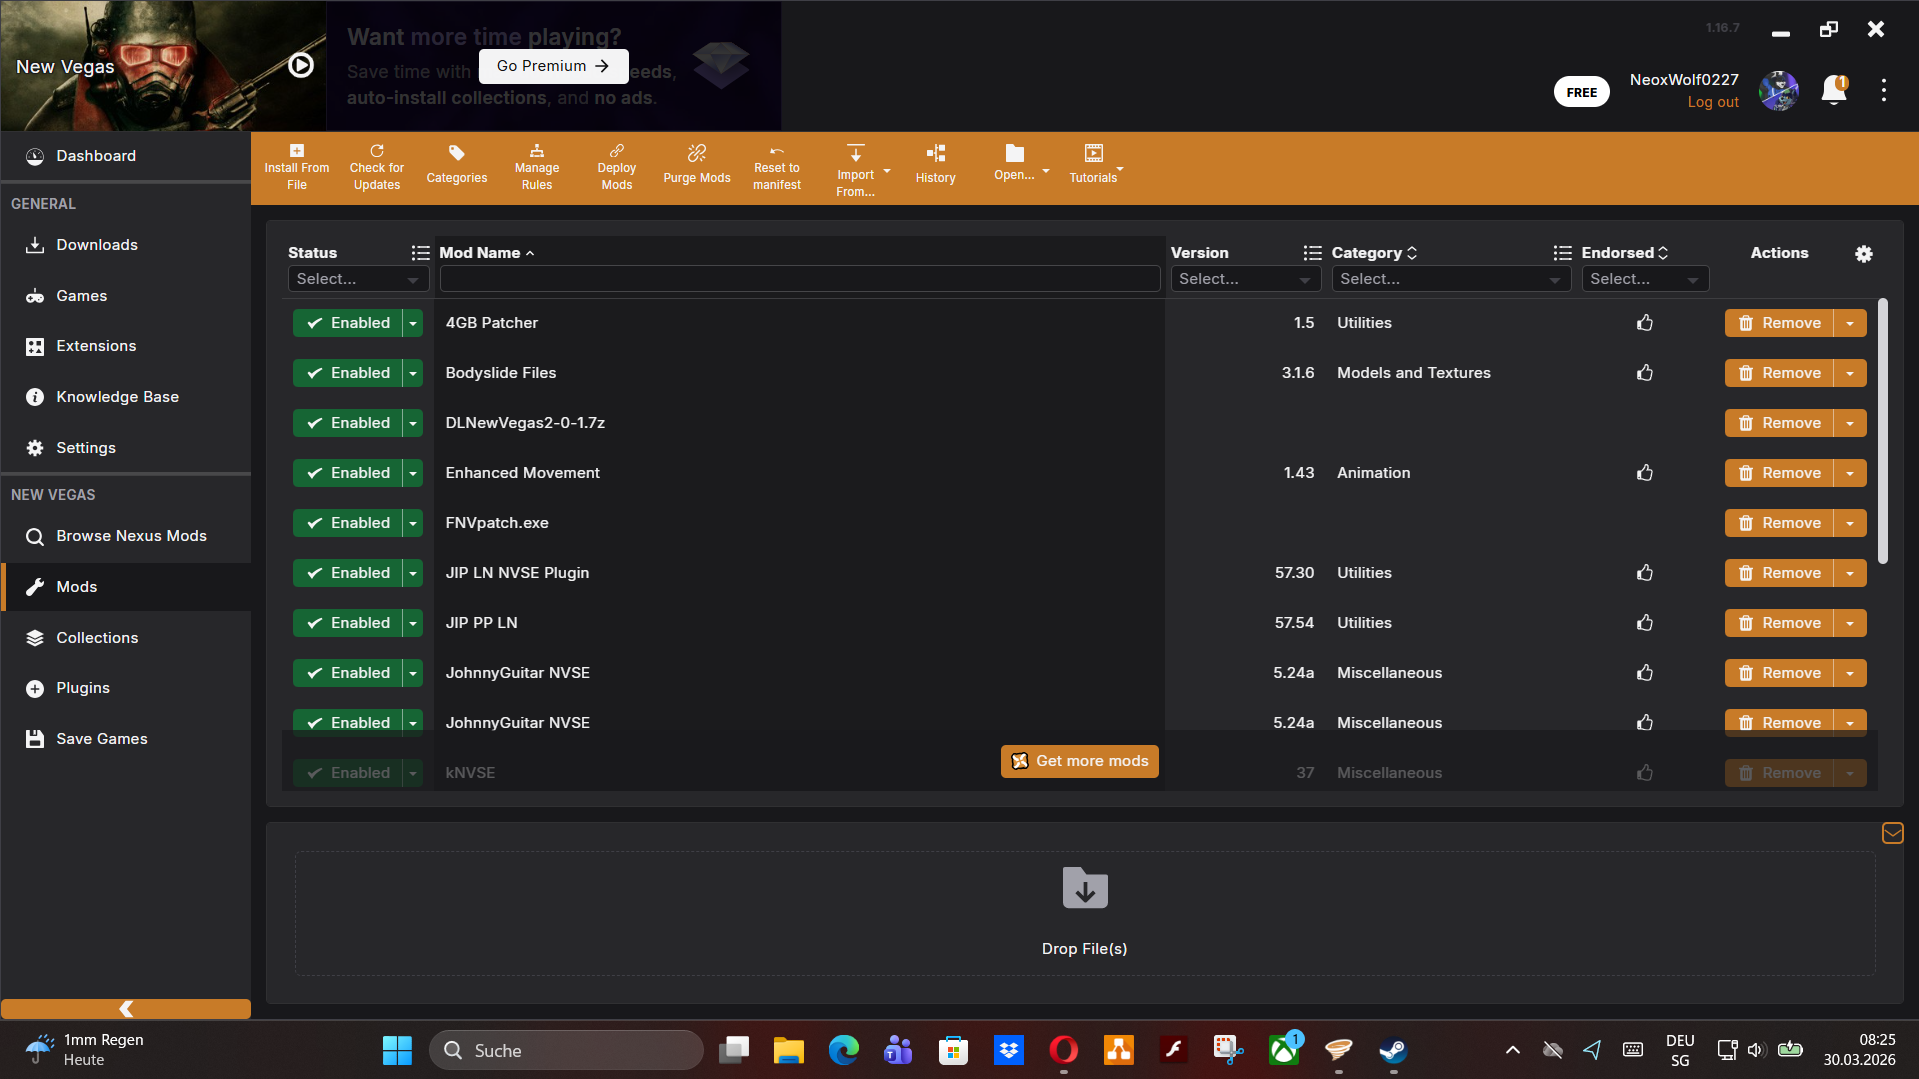Toggle Enabled status for FNVpatch.exe
Viewport: 1919px width, 1079px height.
click(x=347, y=523)
